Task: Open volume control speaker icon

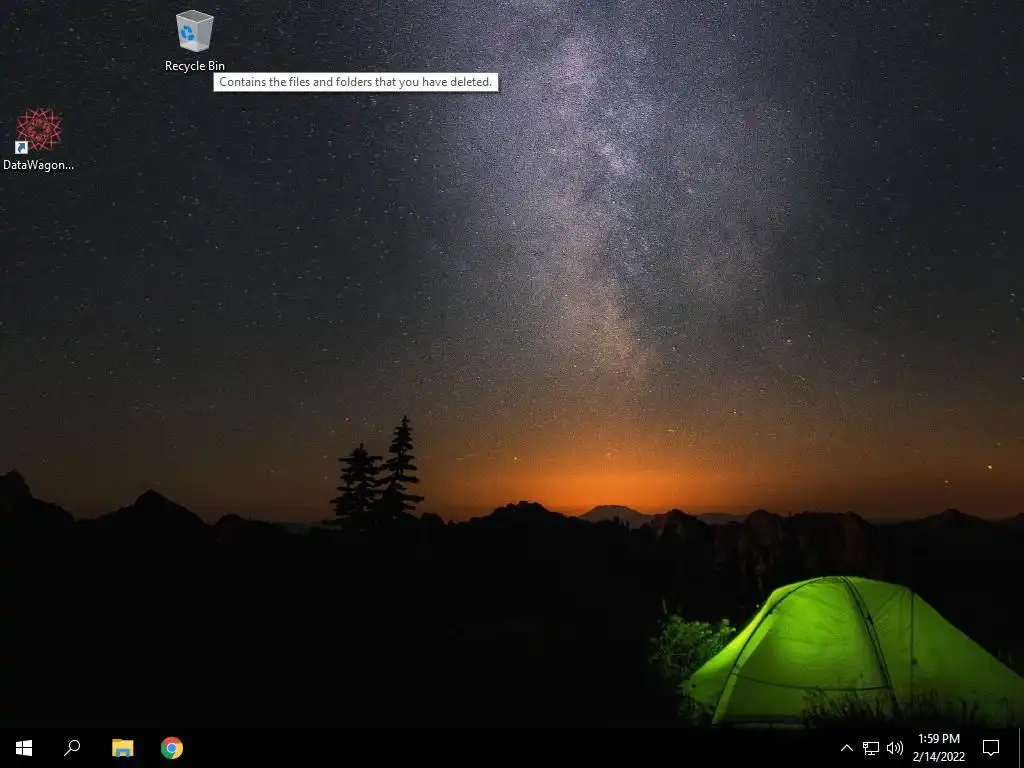Action: [895, 748]
